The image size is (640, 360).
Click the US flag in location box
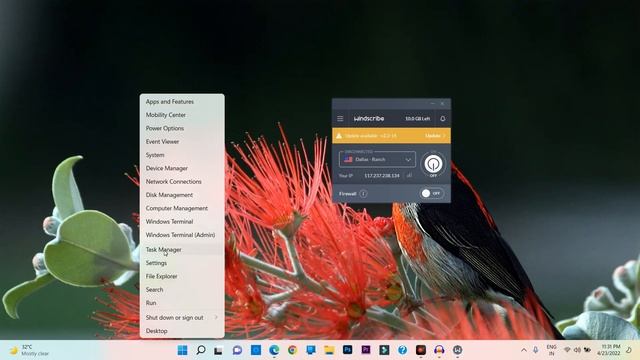pyautogui.click(x=348, y=160)
